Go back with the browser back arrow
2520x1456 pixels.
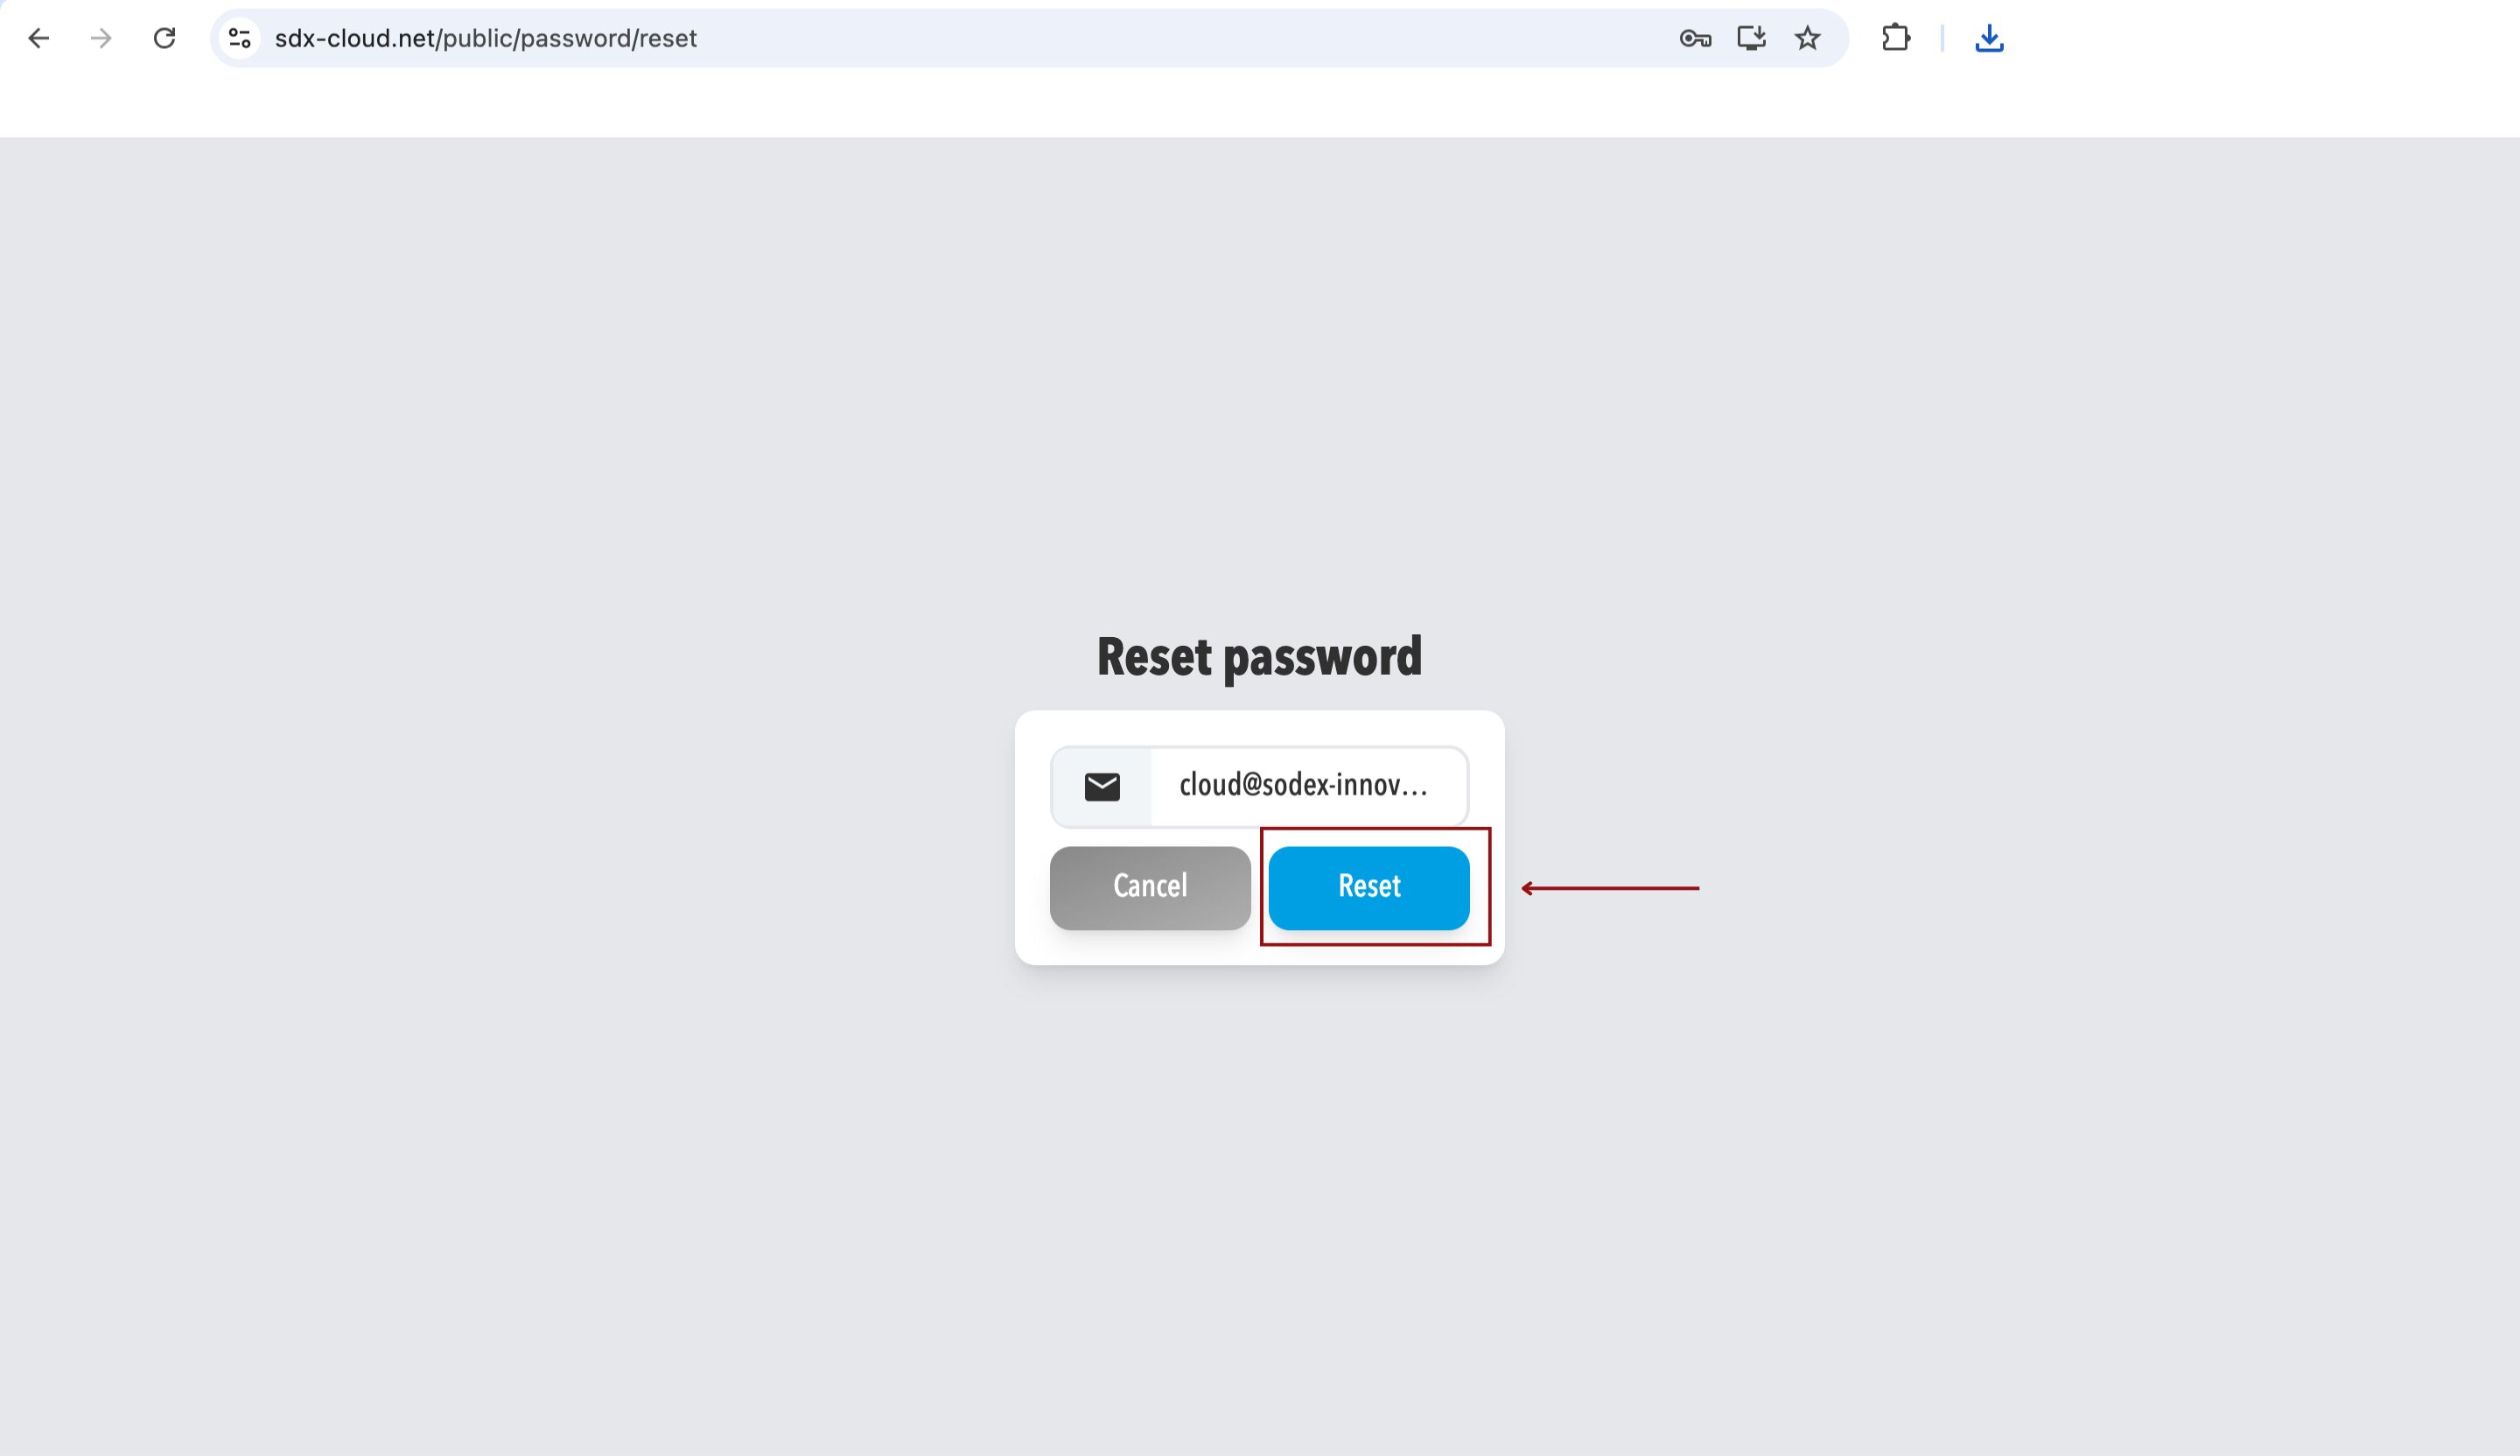pos(38,38)
